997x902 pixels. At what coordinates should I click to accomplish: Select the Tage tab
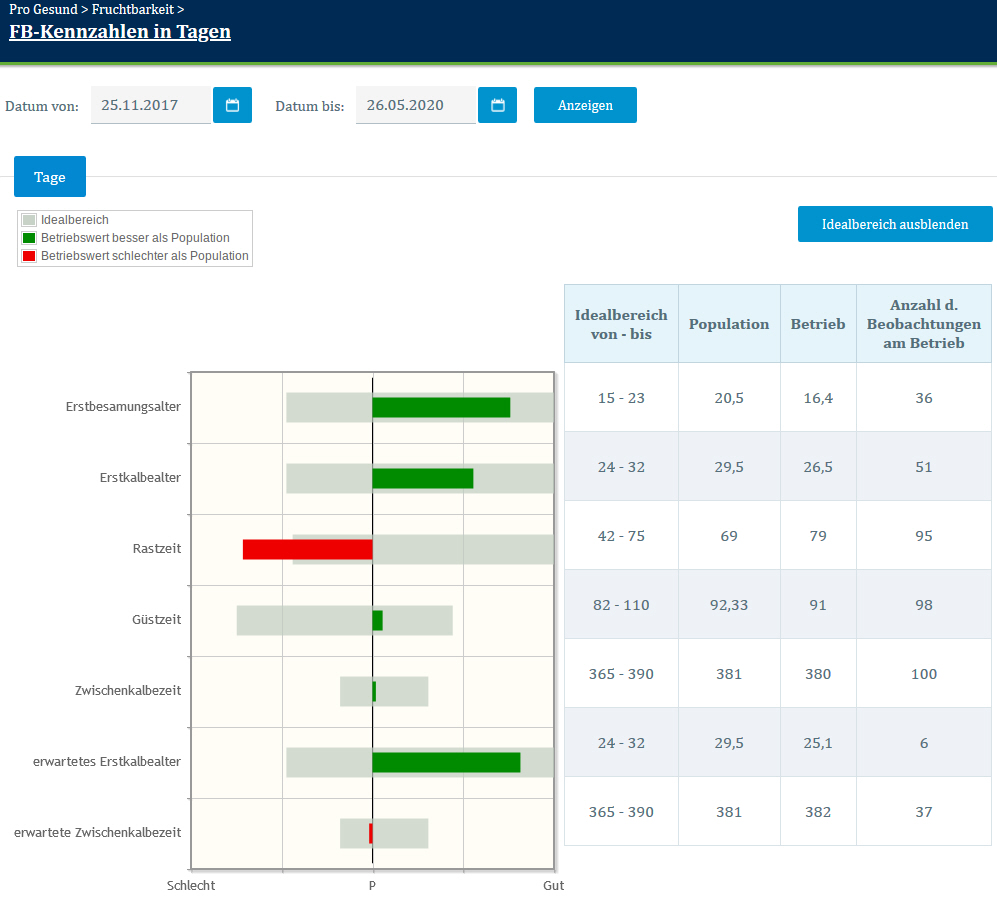[x=50, y=177]
